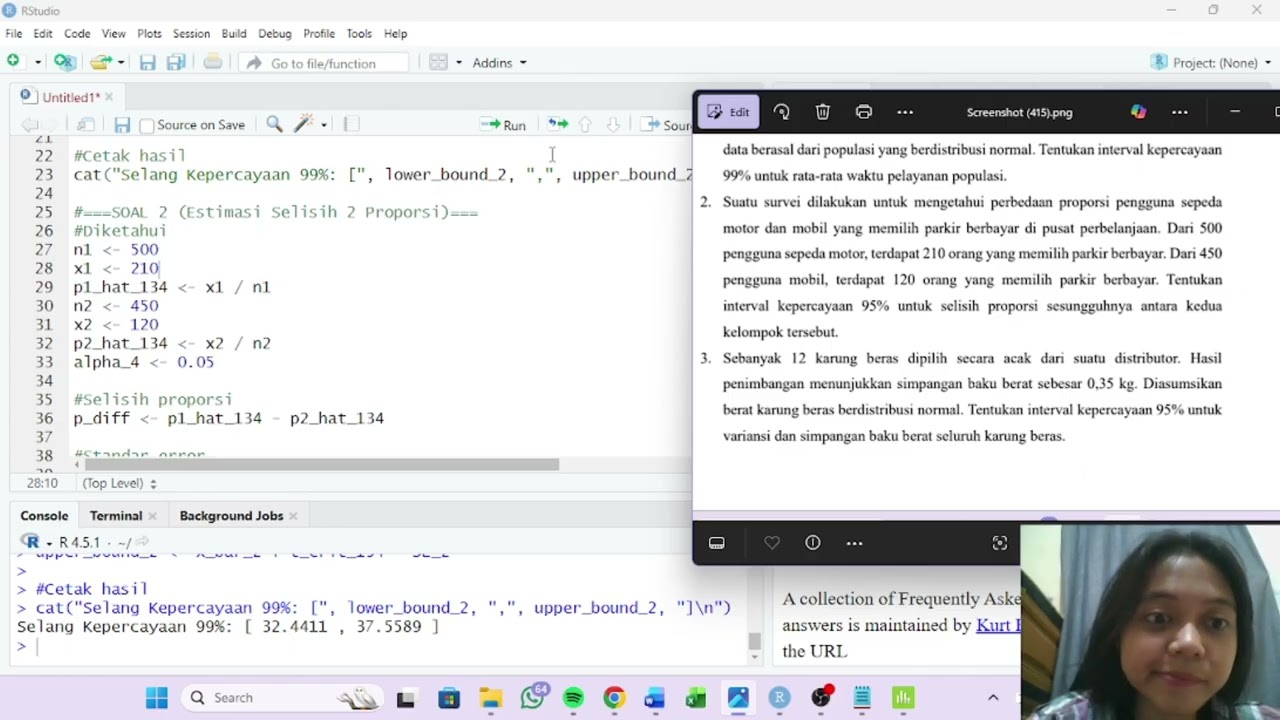Click code line 'alpha_4 <- 0.05'
Viewport: 1280px width, 720px height.
[143, 362]
